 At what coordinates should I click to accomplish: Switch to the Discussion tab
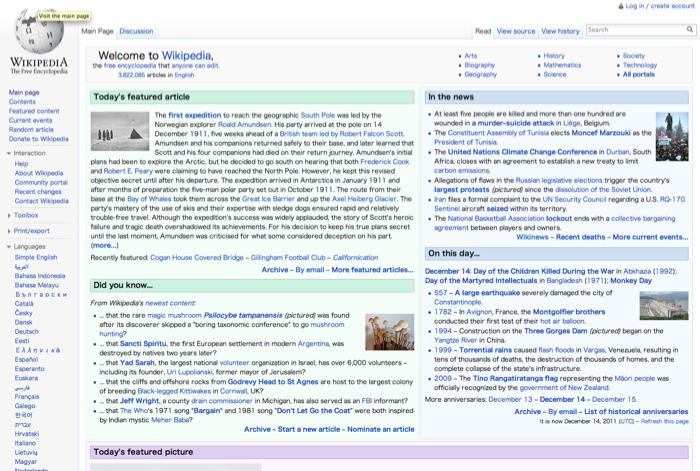(x=136, y=31)
